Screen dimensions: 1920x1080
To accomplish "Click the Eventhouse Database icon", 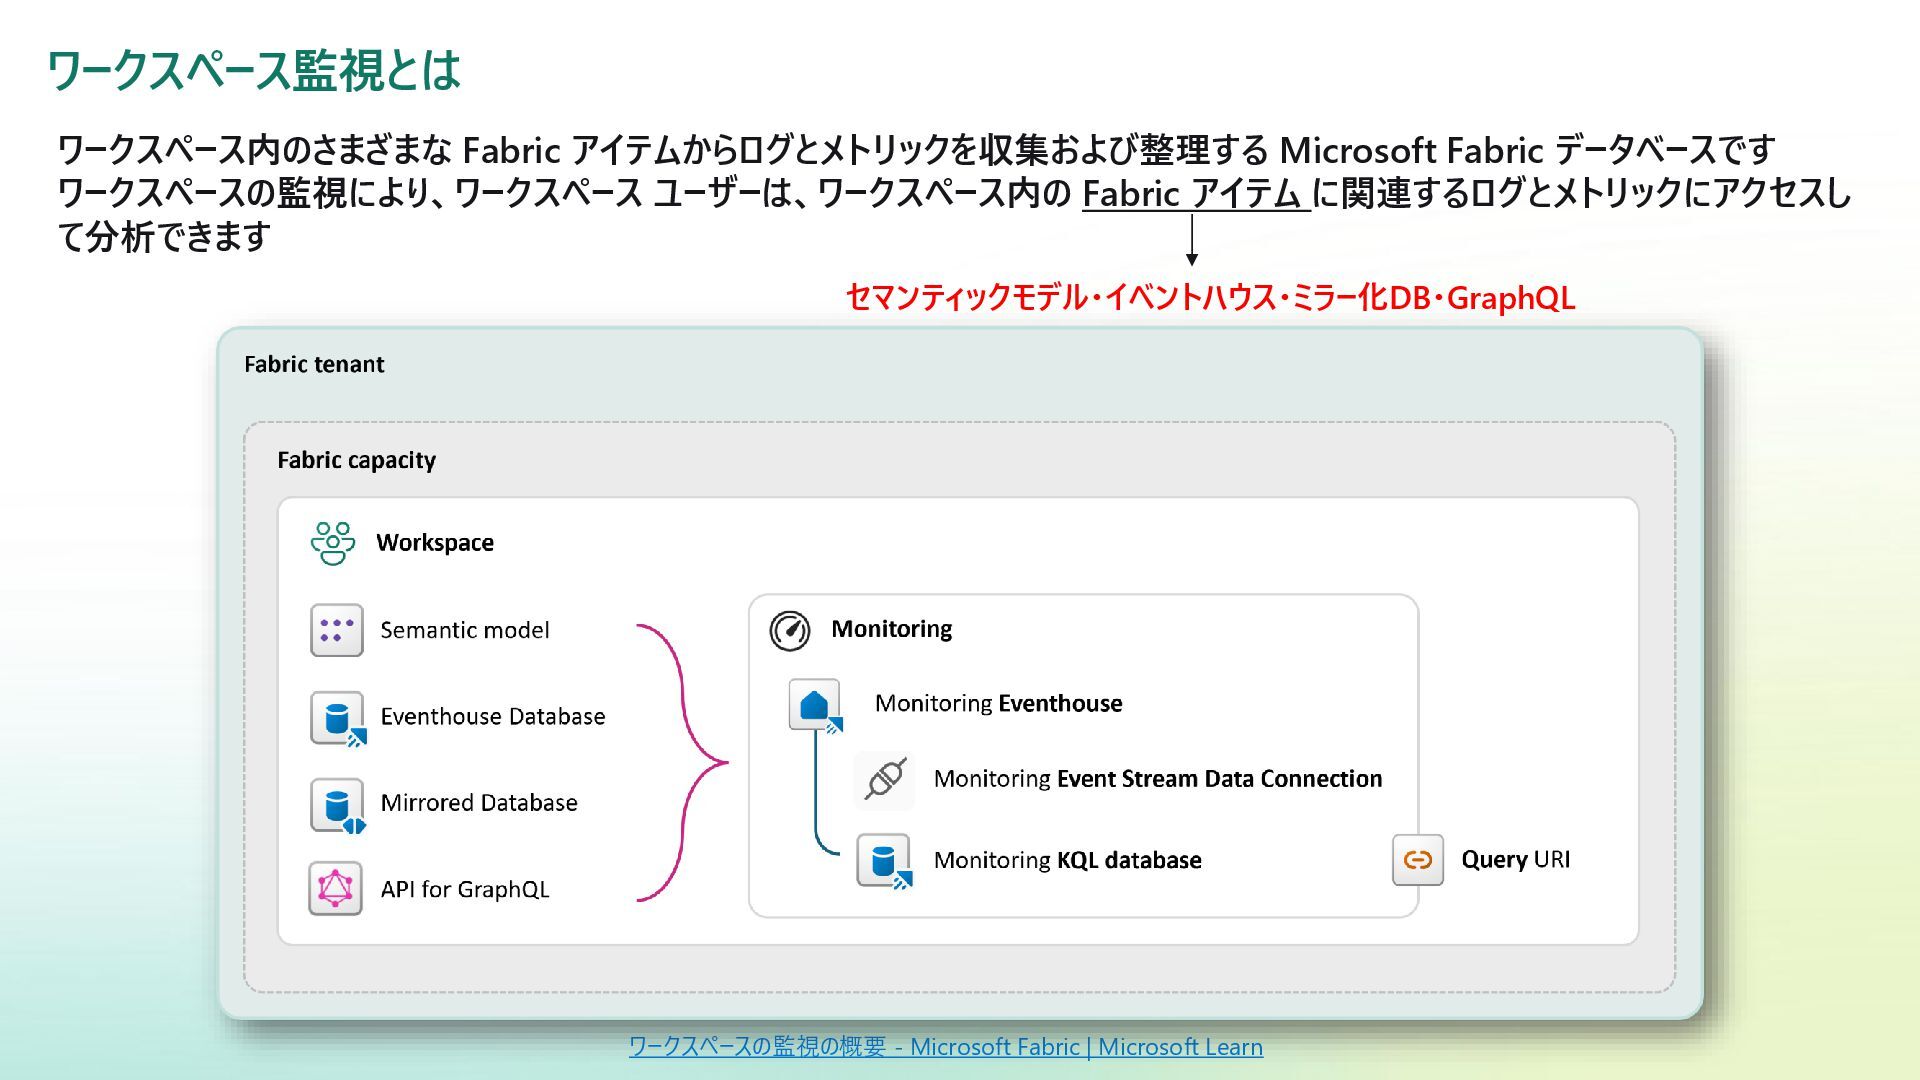I will (337, 718).
